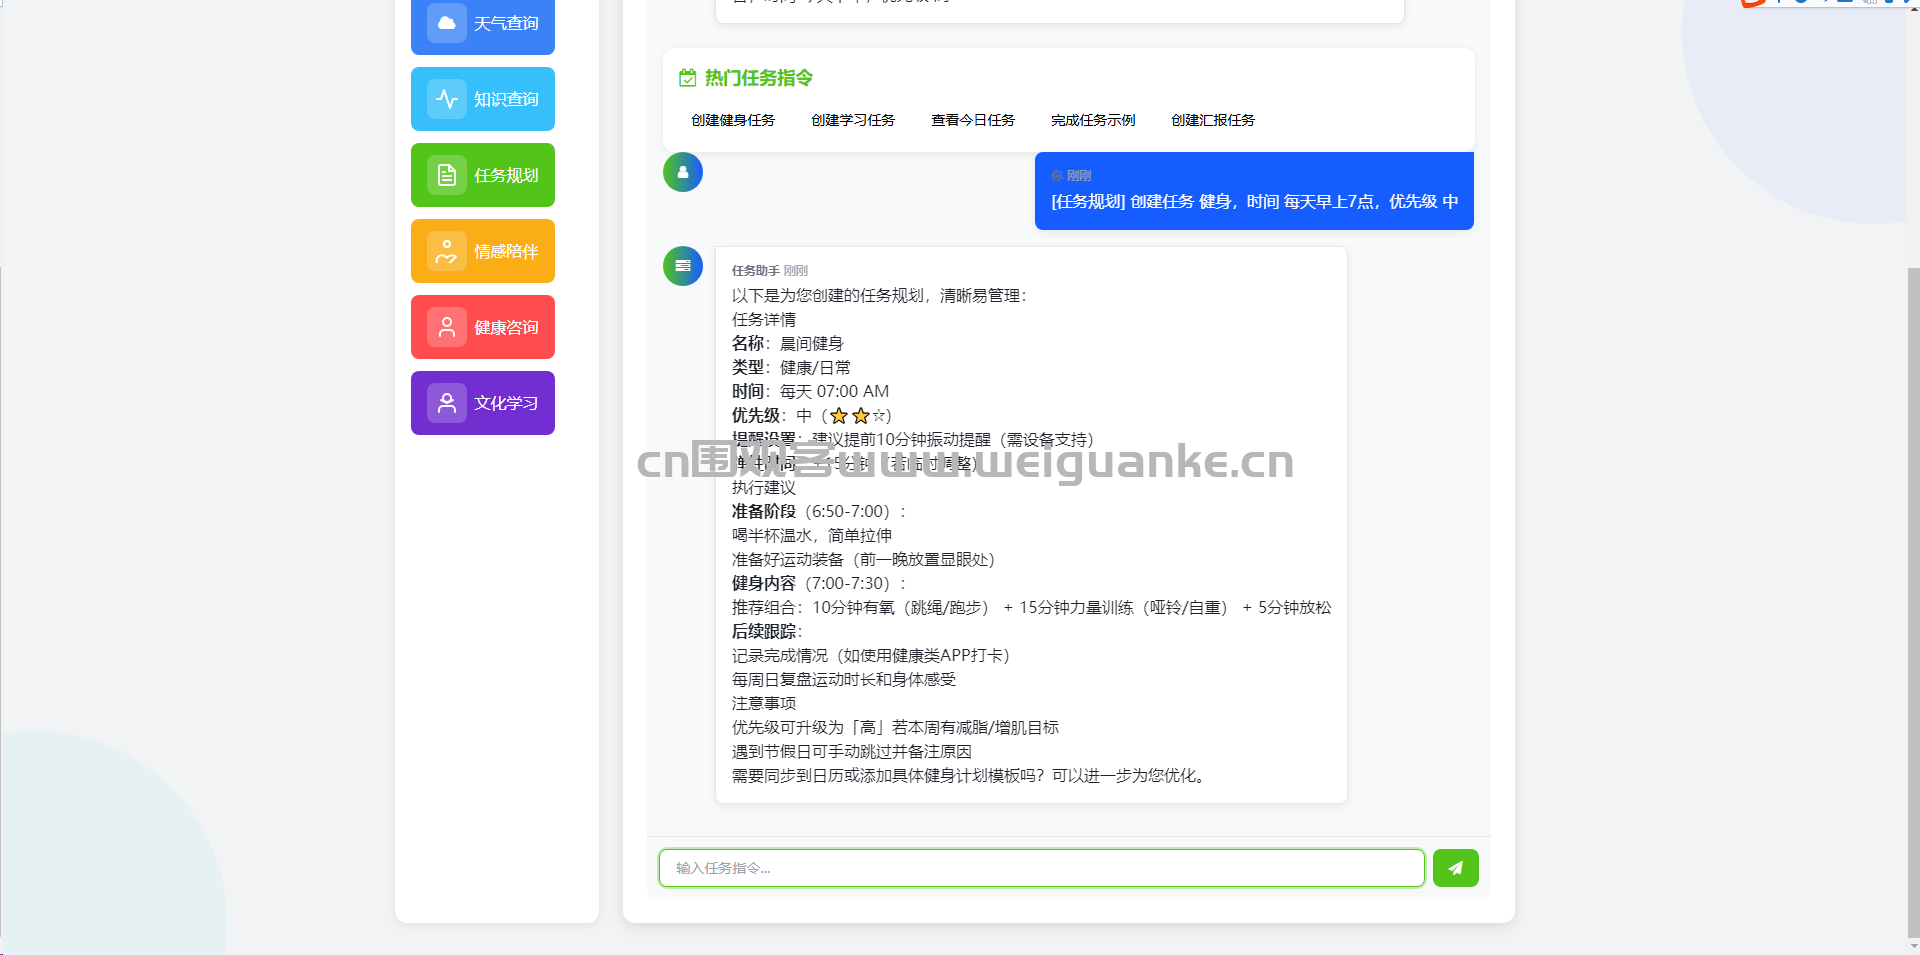Screen dimensions: 1920x955
Task: Open the 天气查询 sidebar button
Action: point(483,23)
